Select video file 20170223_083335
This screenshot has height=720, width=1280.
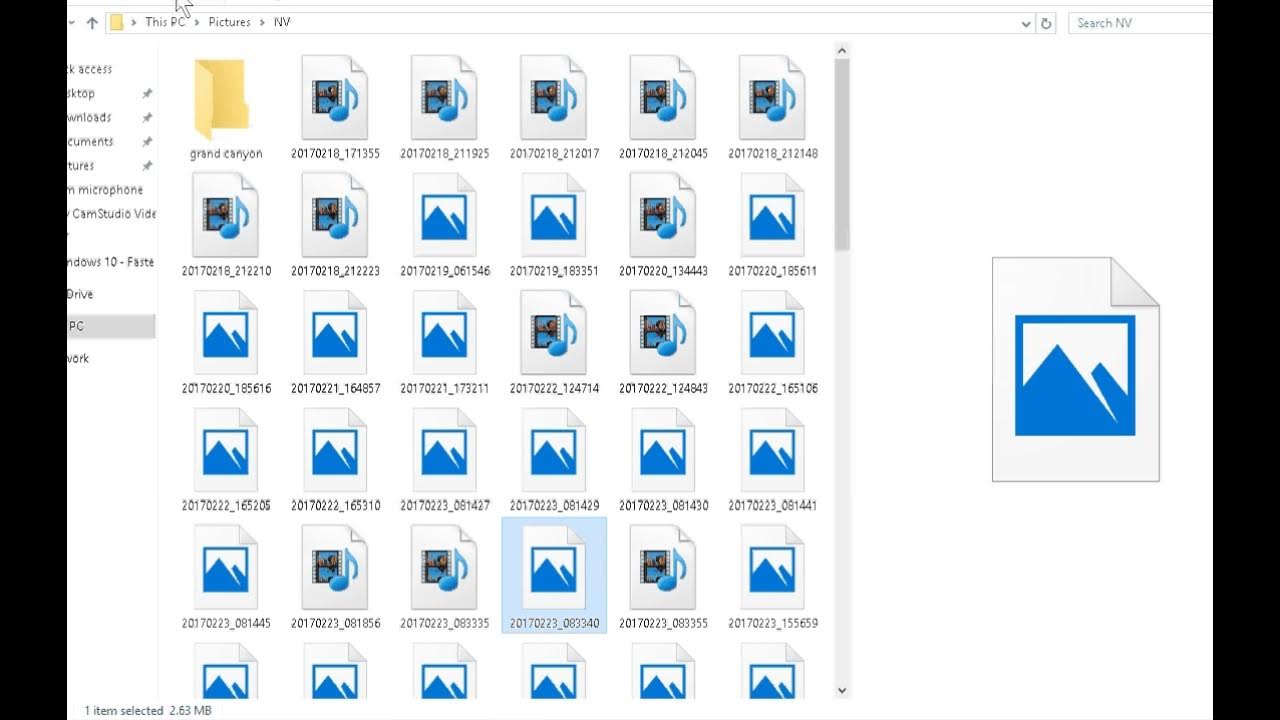(444, 576)
